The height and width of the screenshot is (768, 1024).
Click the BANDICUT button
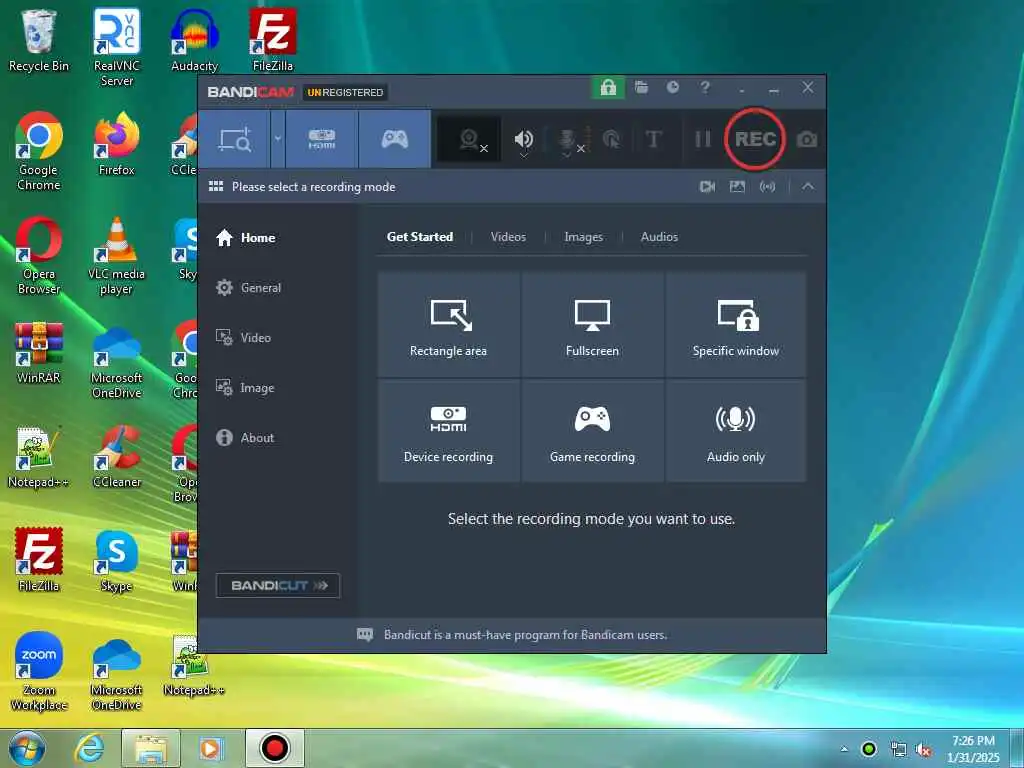point(278,585)
